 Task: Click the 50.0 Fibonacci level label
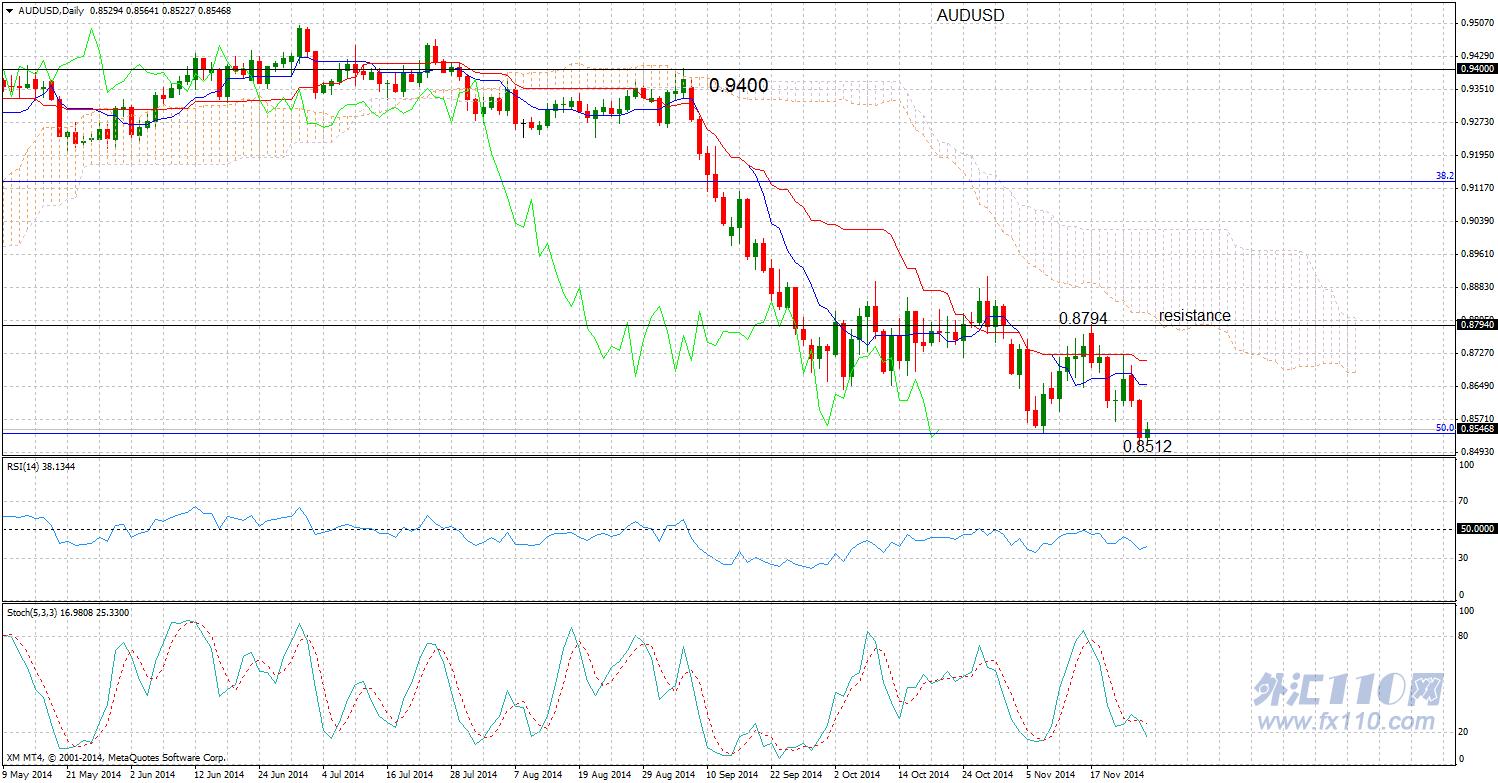[x=1444, y=427]
